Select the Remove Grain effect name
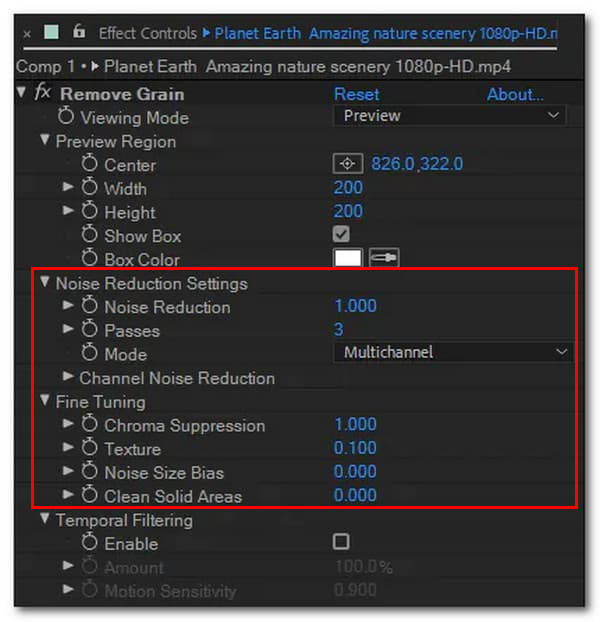The width and height of the screenshot is (600, 622). pyautogui.click(x=122, y=94)
